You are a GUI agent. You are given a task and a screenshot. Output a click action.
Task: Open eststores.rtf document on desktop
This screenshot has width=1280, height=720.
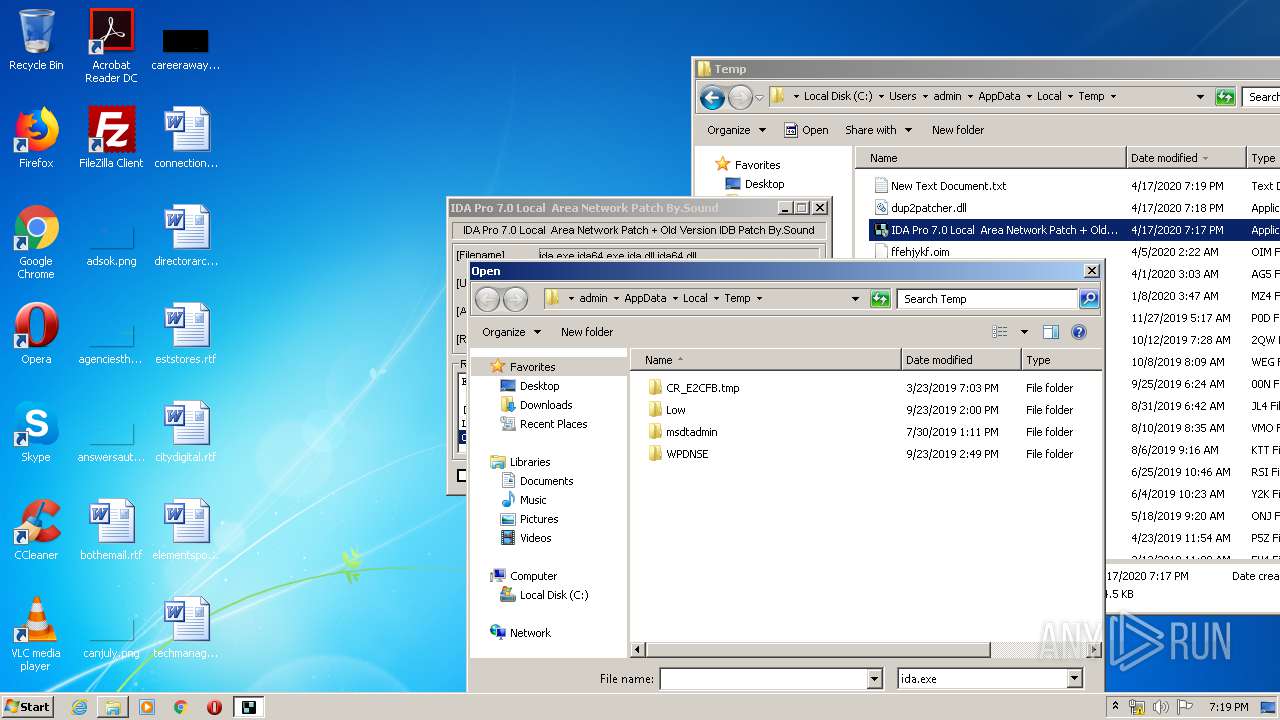[186, 334]
